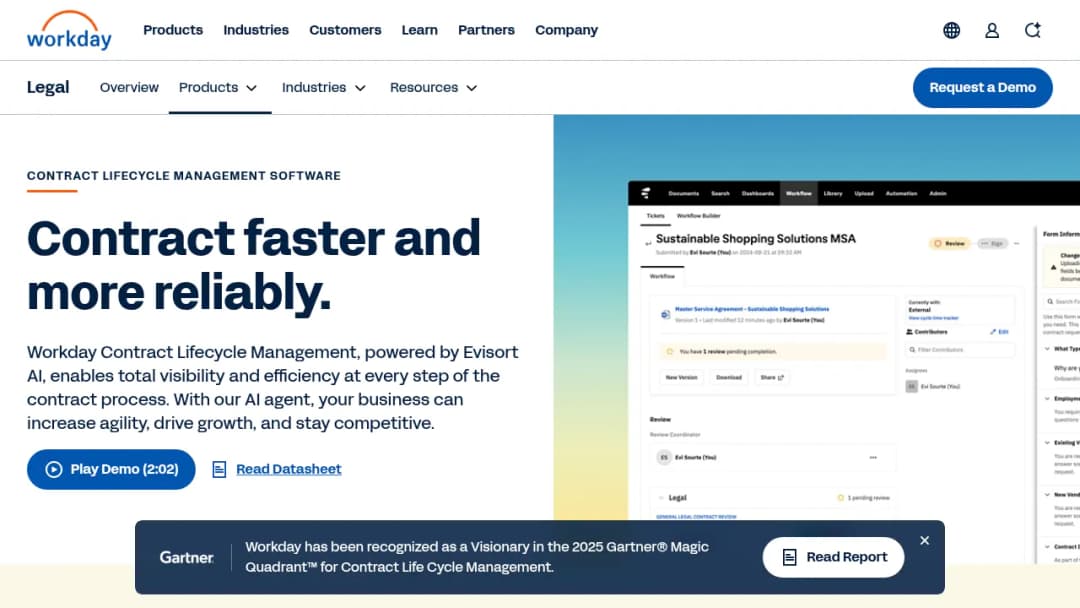Open the Read Datasheet link
The width and height of the screenshot is (1080, 608).
[x=289, y=470]
